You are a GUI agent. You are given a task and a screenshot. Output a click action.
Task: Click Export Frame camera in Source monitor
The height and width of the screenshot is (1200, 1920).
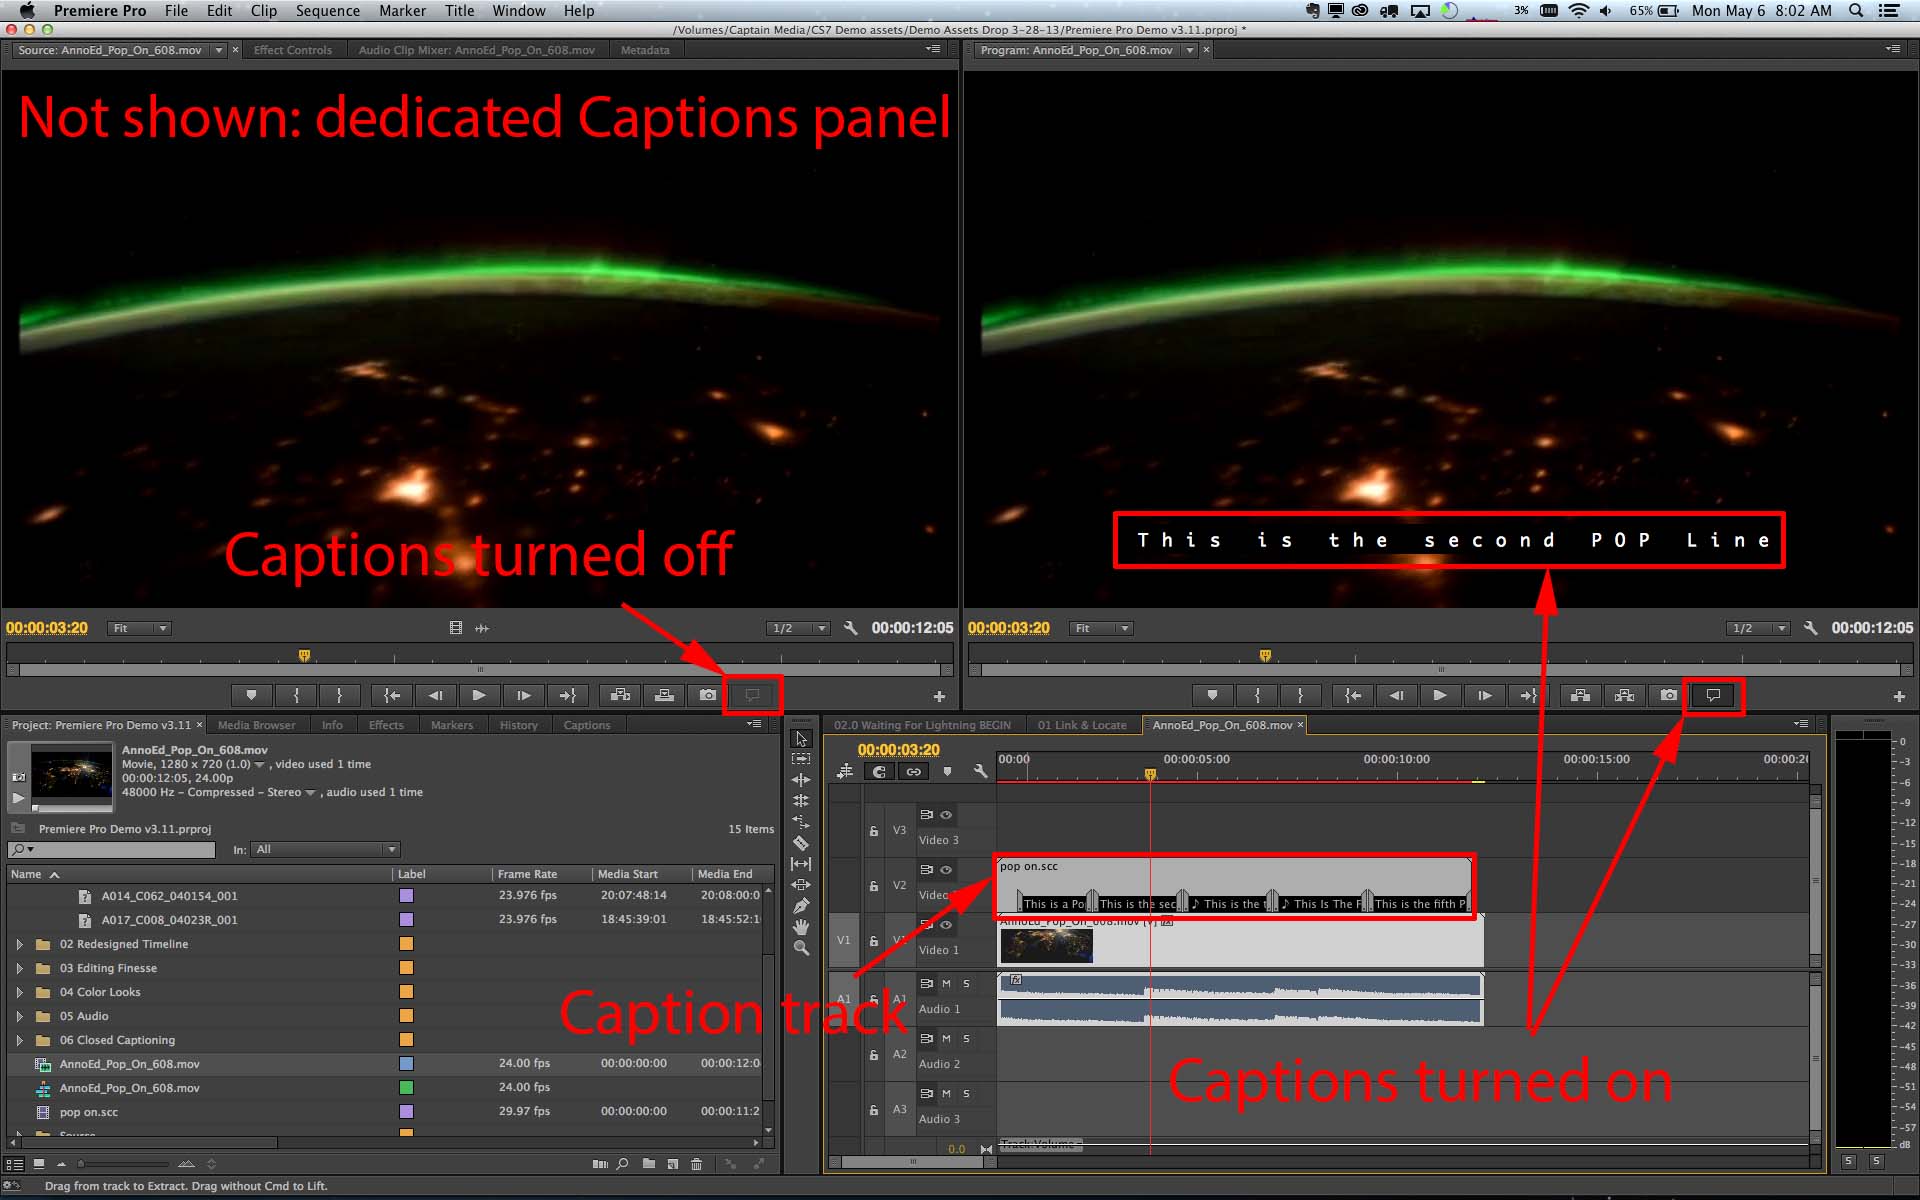[708, 695]
